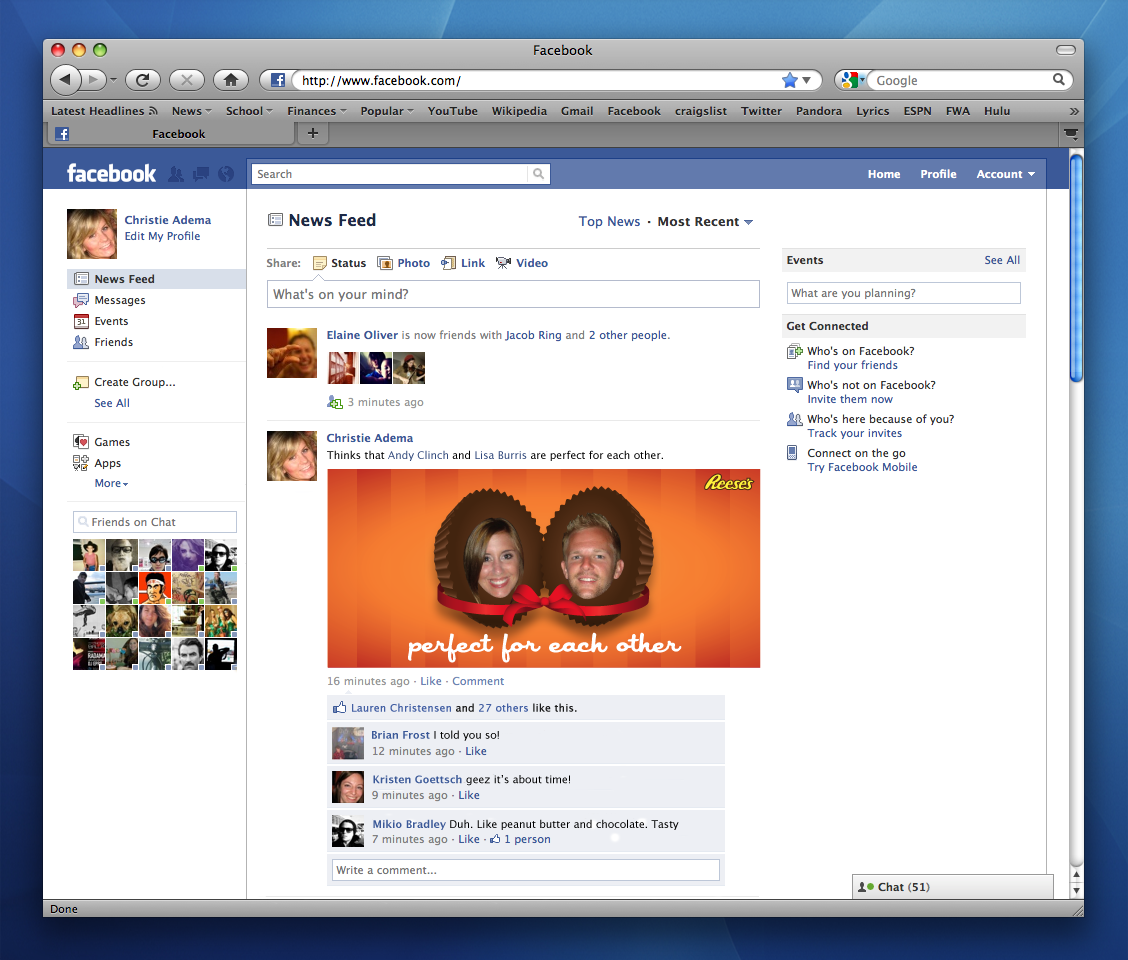Open Profile from the top navigation
The image size is (1128, 960).
click(x=938, y=173)
